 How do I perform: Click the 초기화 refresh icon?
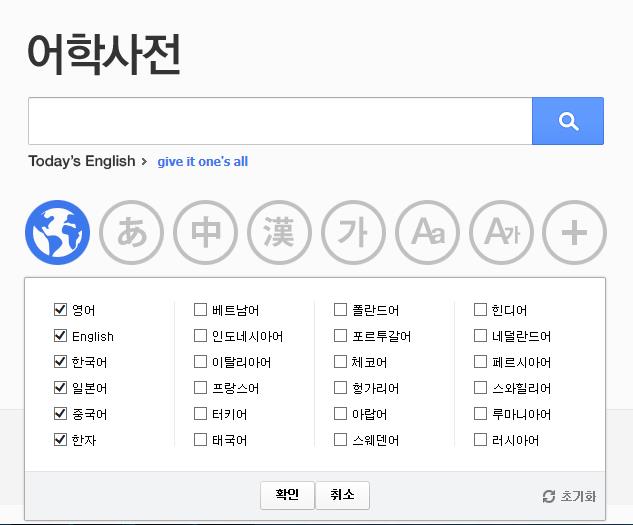point(549,496)
